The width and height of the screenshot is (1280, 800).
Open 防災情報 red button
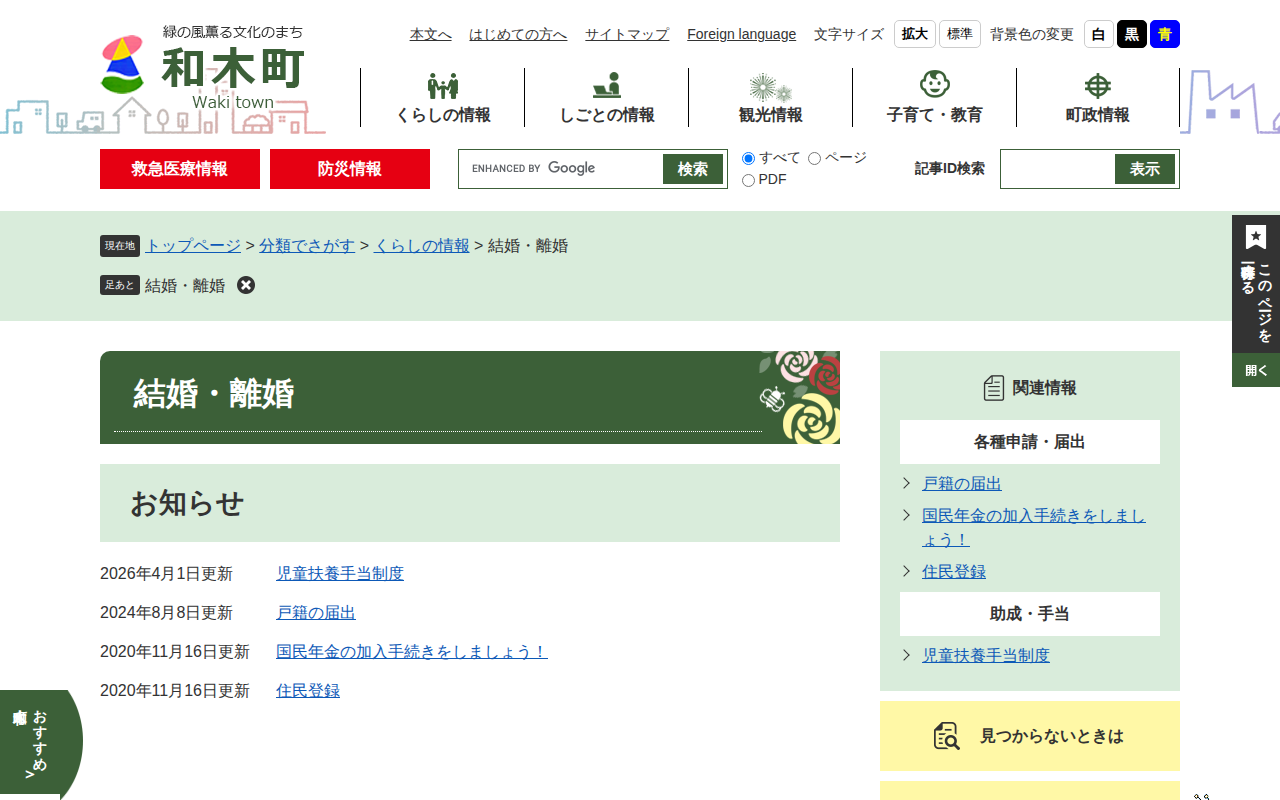pyautogui.click(x=350, y=169)
